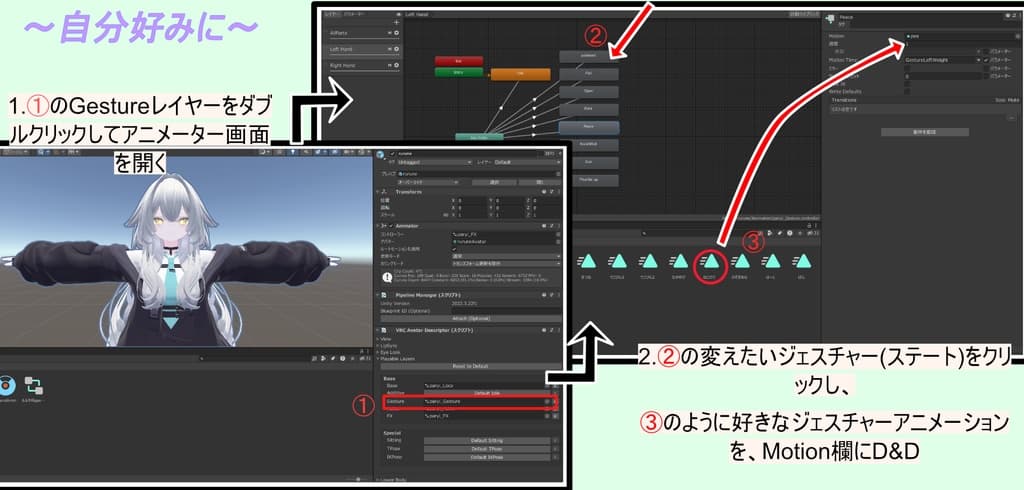Select the Peace state node
1024x490 pixels.
589,127
